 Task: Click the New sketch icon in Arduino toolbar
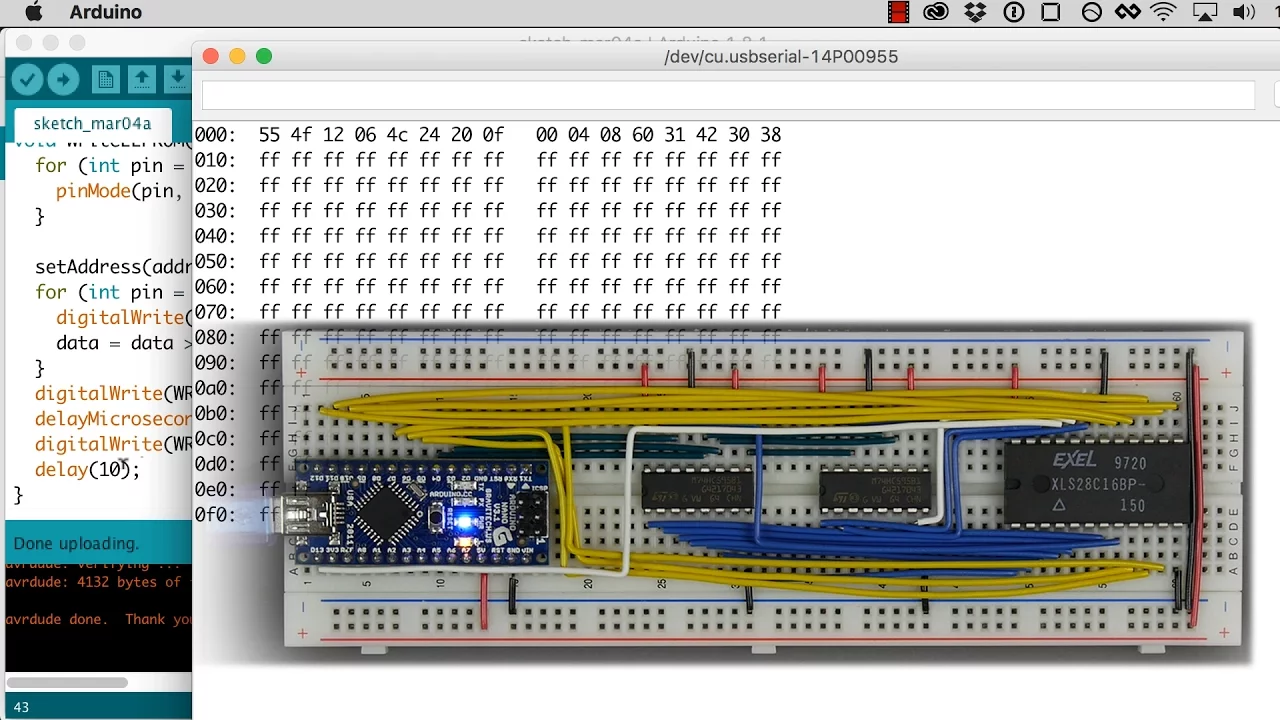coord(106,80)
